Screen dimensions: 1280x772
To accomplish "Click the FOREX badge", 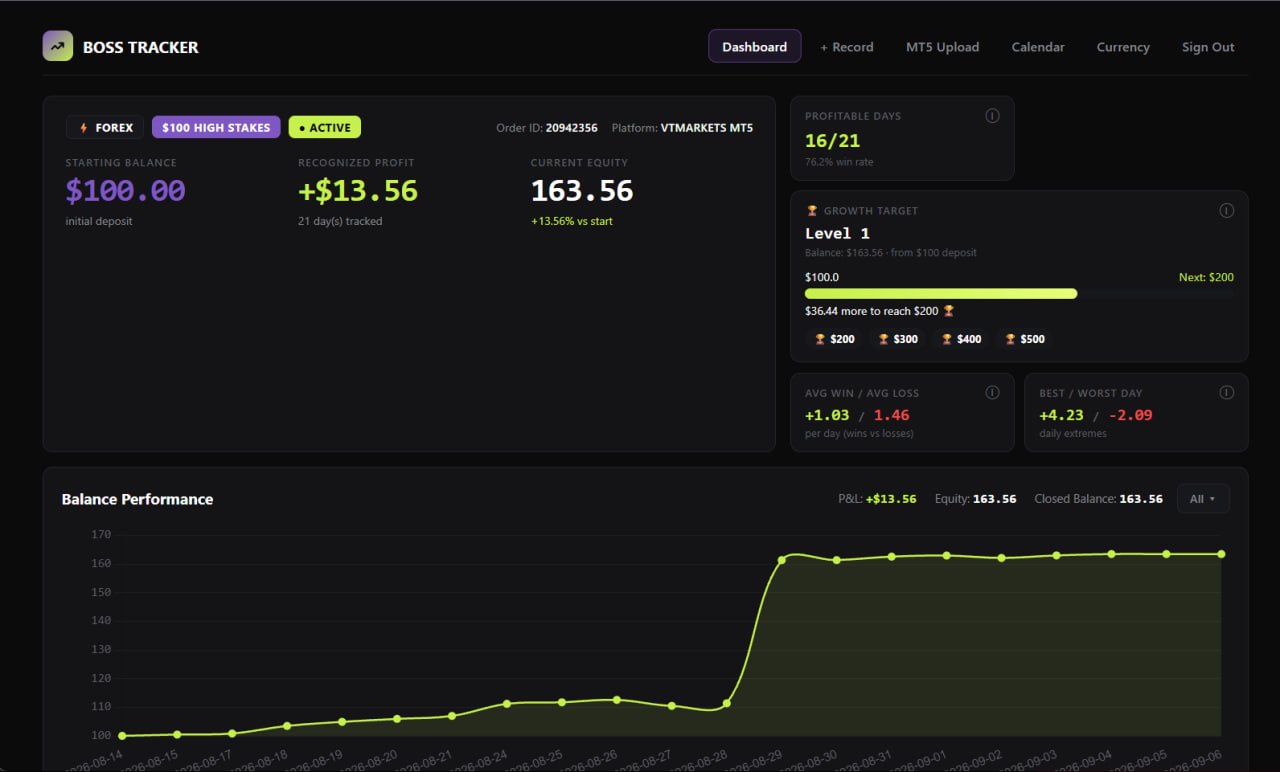I will tap(105, 128).
